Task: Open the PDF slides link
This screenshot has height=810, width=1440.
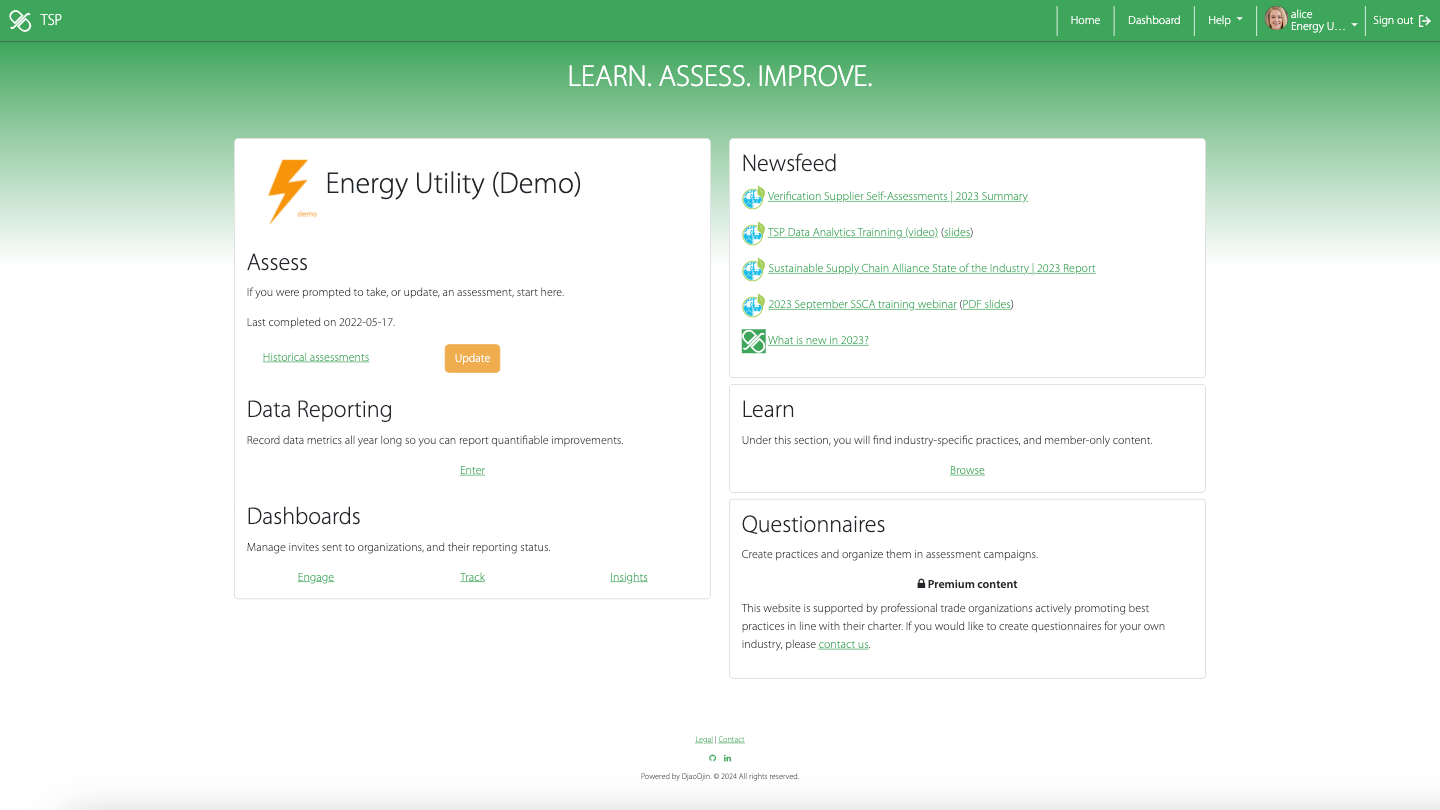Action: pyautogui.click(x=986, y=305)
